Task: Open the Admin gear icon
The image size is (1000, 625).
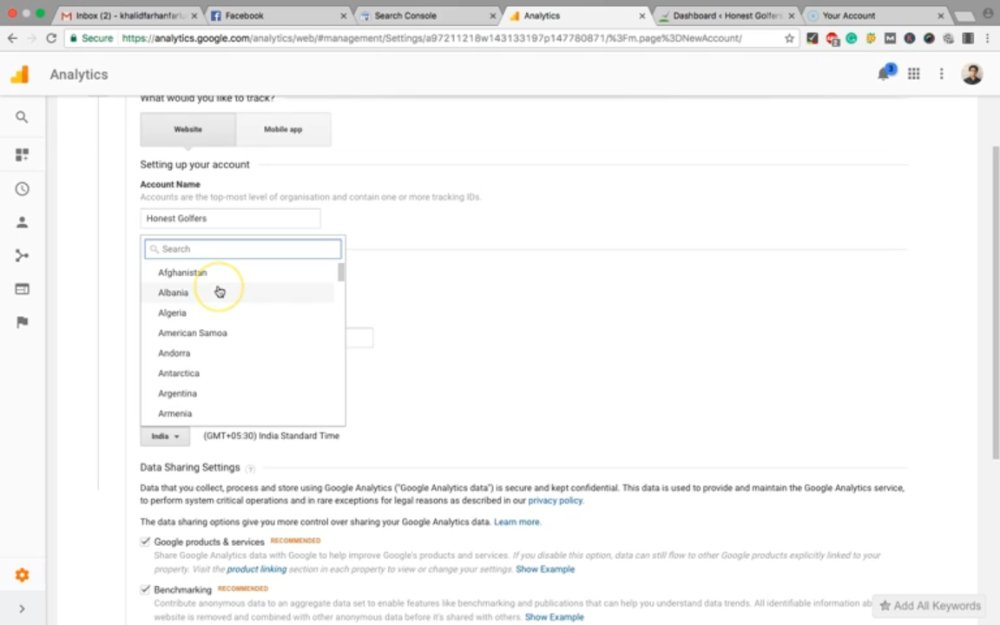Action: click(22, 575)
